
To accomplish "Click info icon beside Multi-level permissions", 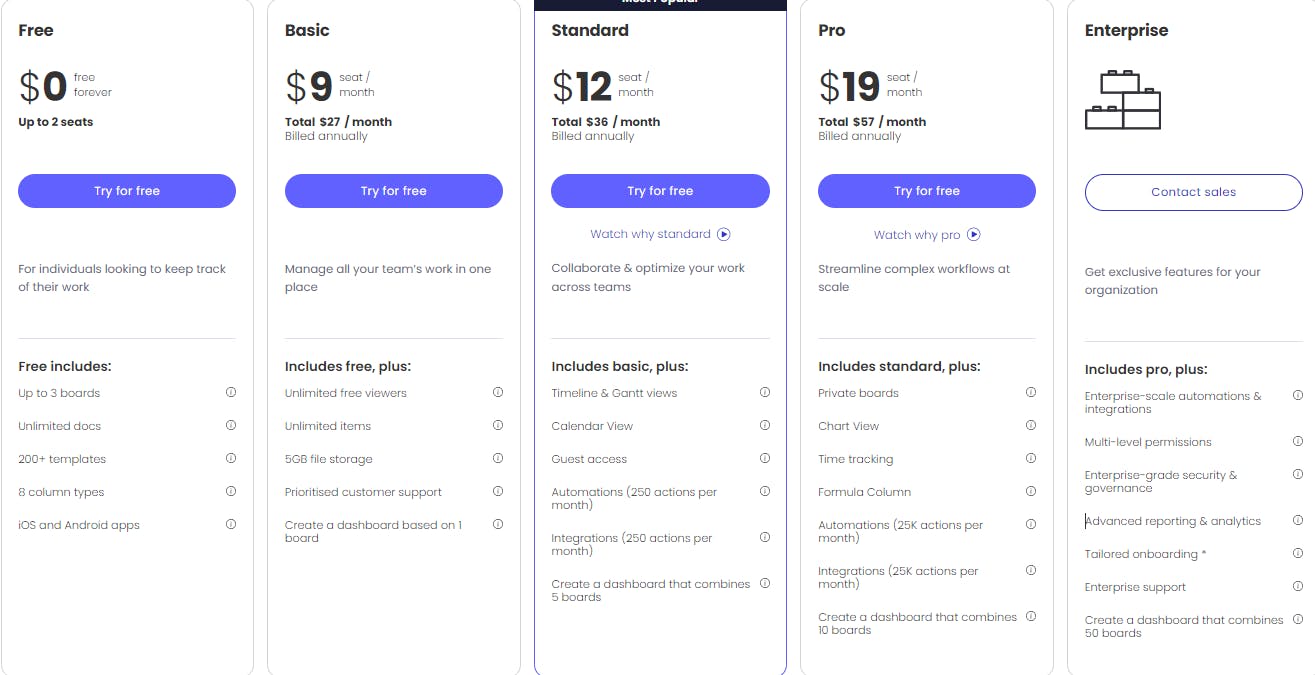I will [1298, 441].
